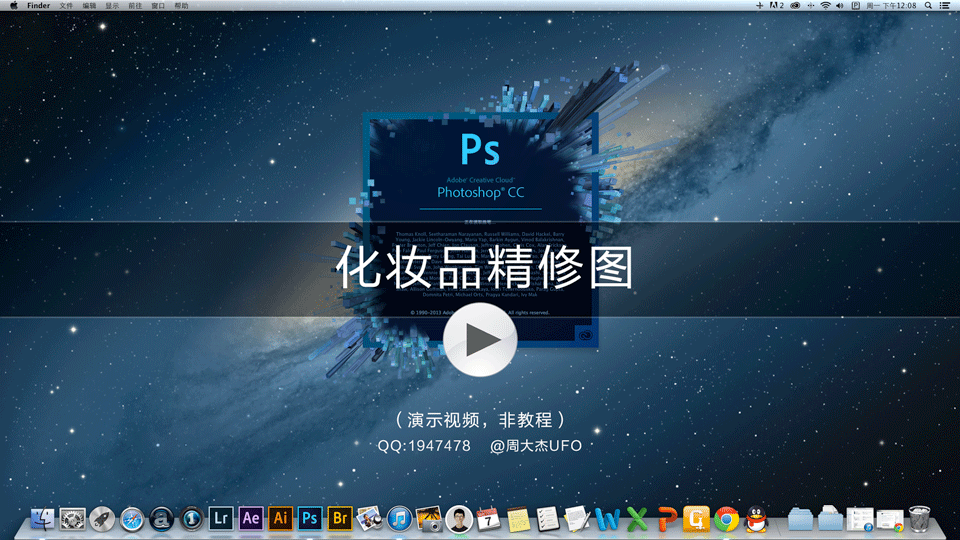This screenshot has height=540, width=960.
Task: Click the @周大杰UFO text
Action: pyautogui.click(x=536, y=446)
